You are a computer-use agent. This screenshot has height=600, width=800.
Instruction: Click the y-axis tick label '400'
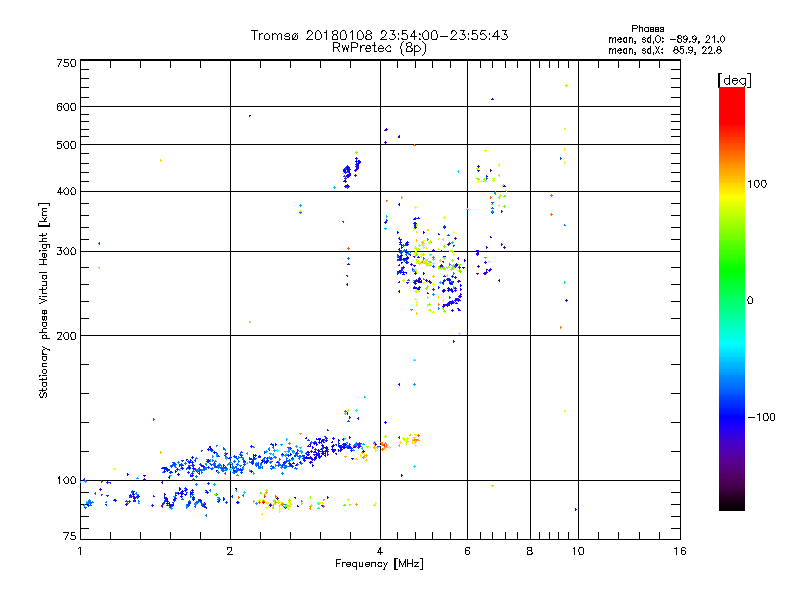[x=66, y=191]
